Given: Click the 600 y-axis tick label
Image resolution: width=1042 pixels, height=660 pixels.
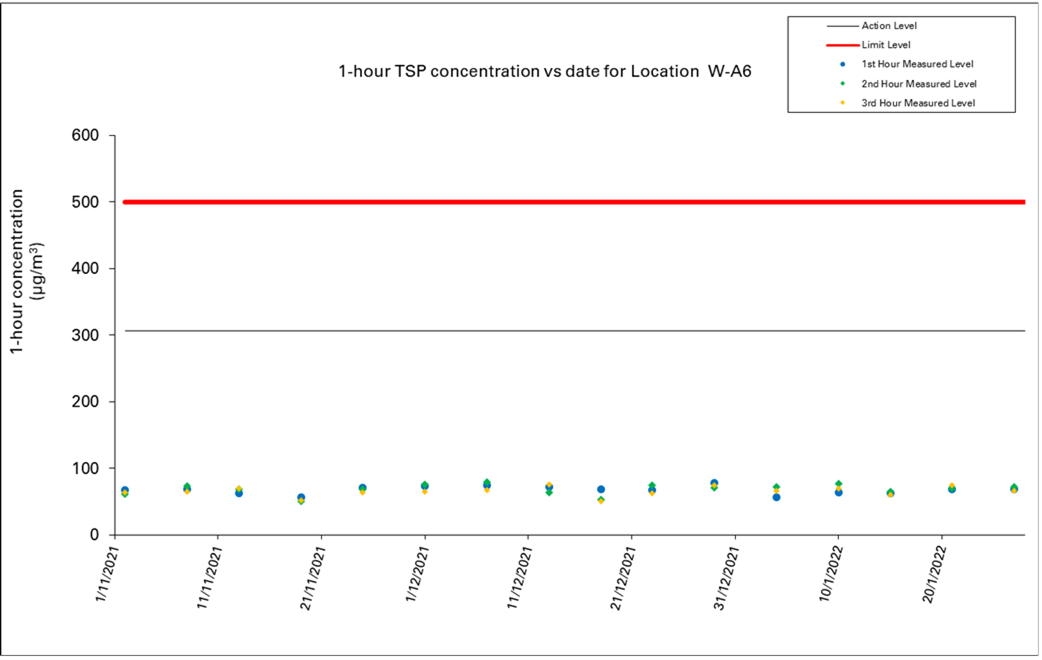Looking at the screenshot, I should 86,136.
